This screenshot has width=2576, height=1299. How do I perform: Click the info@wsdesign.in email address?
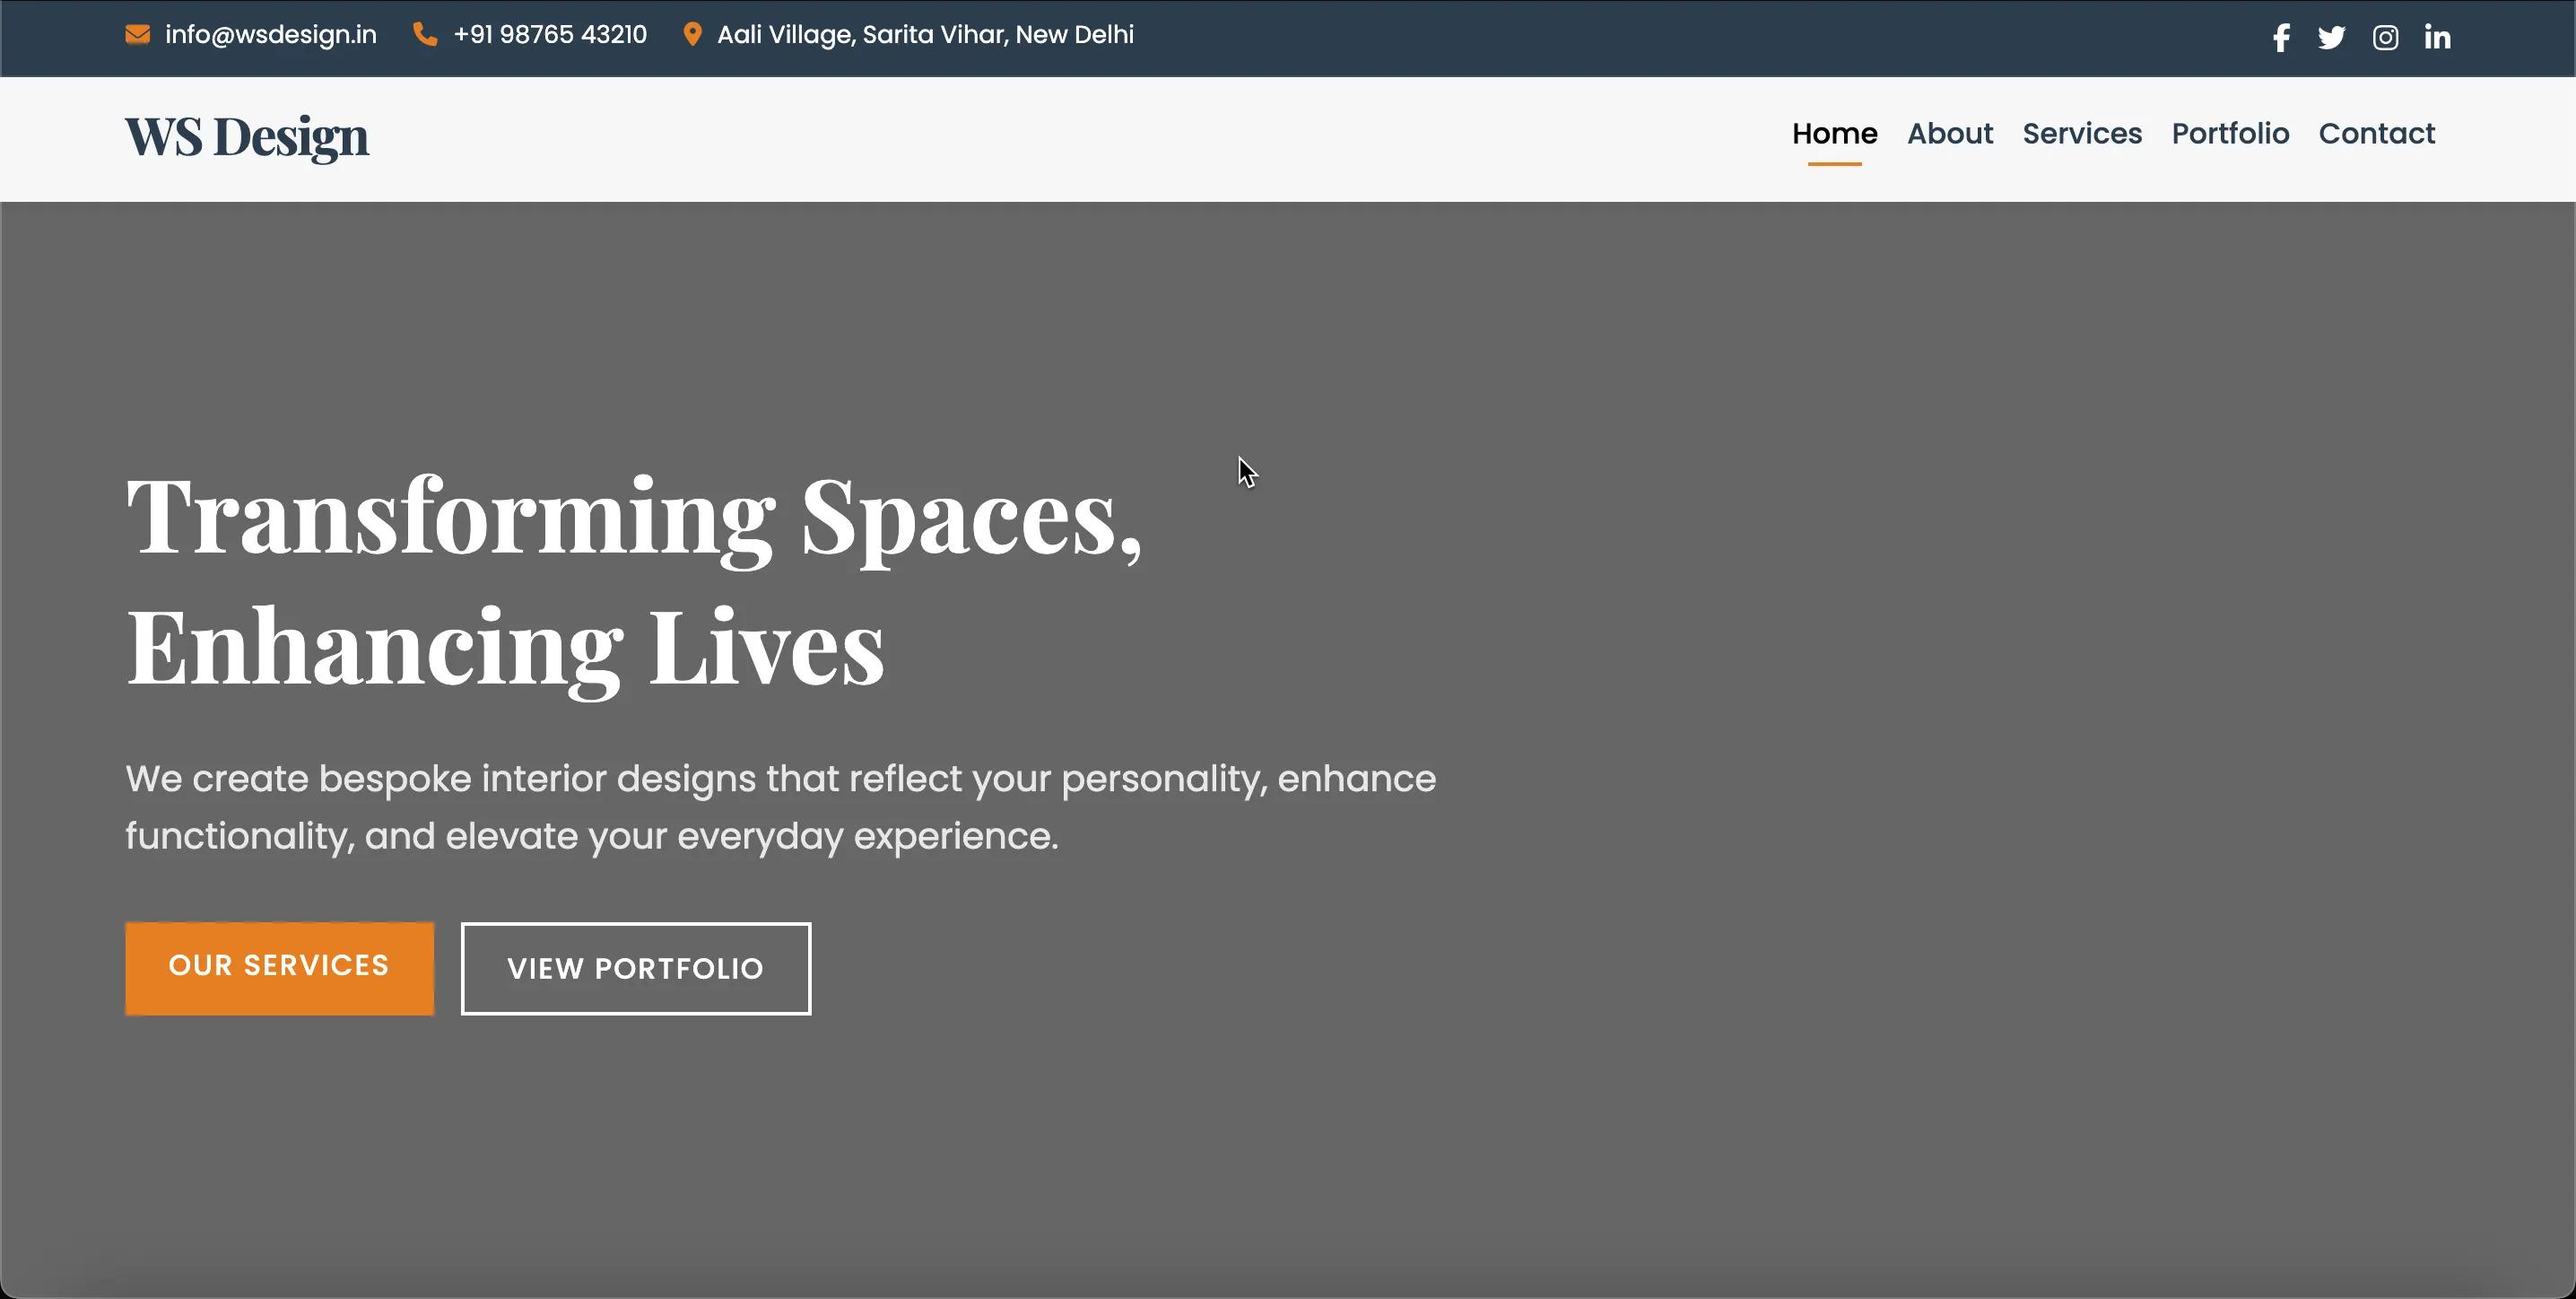[271, 35]
